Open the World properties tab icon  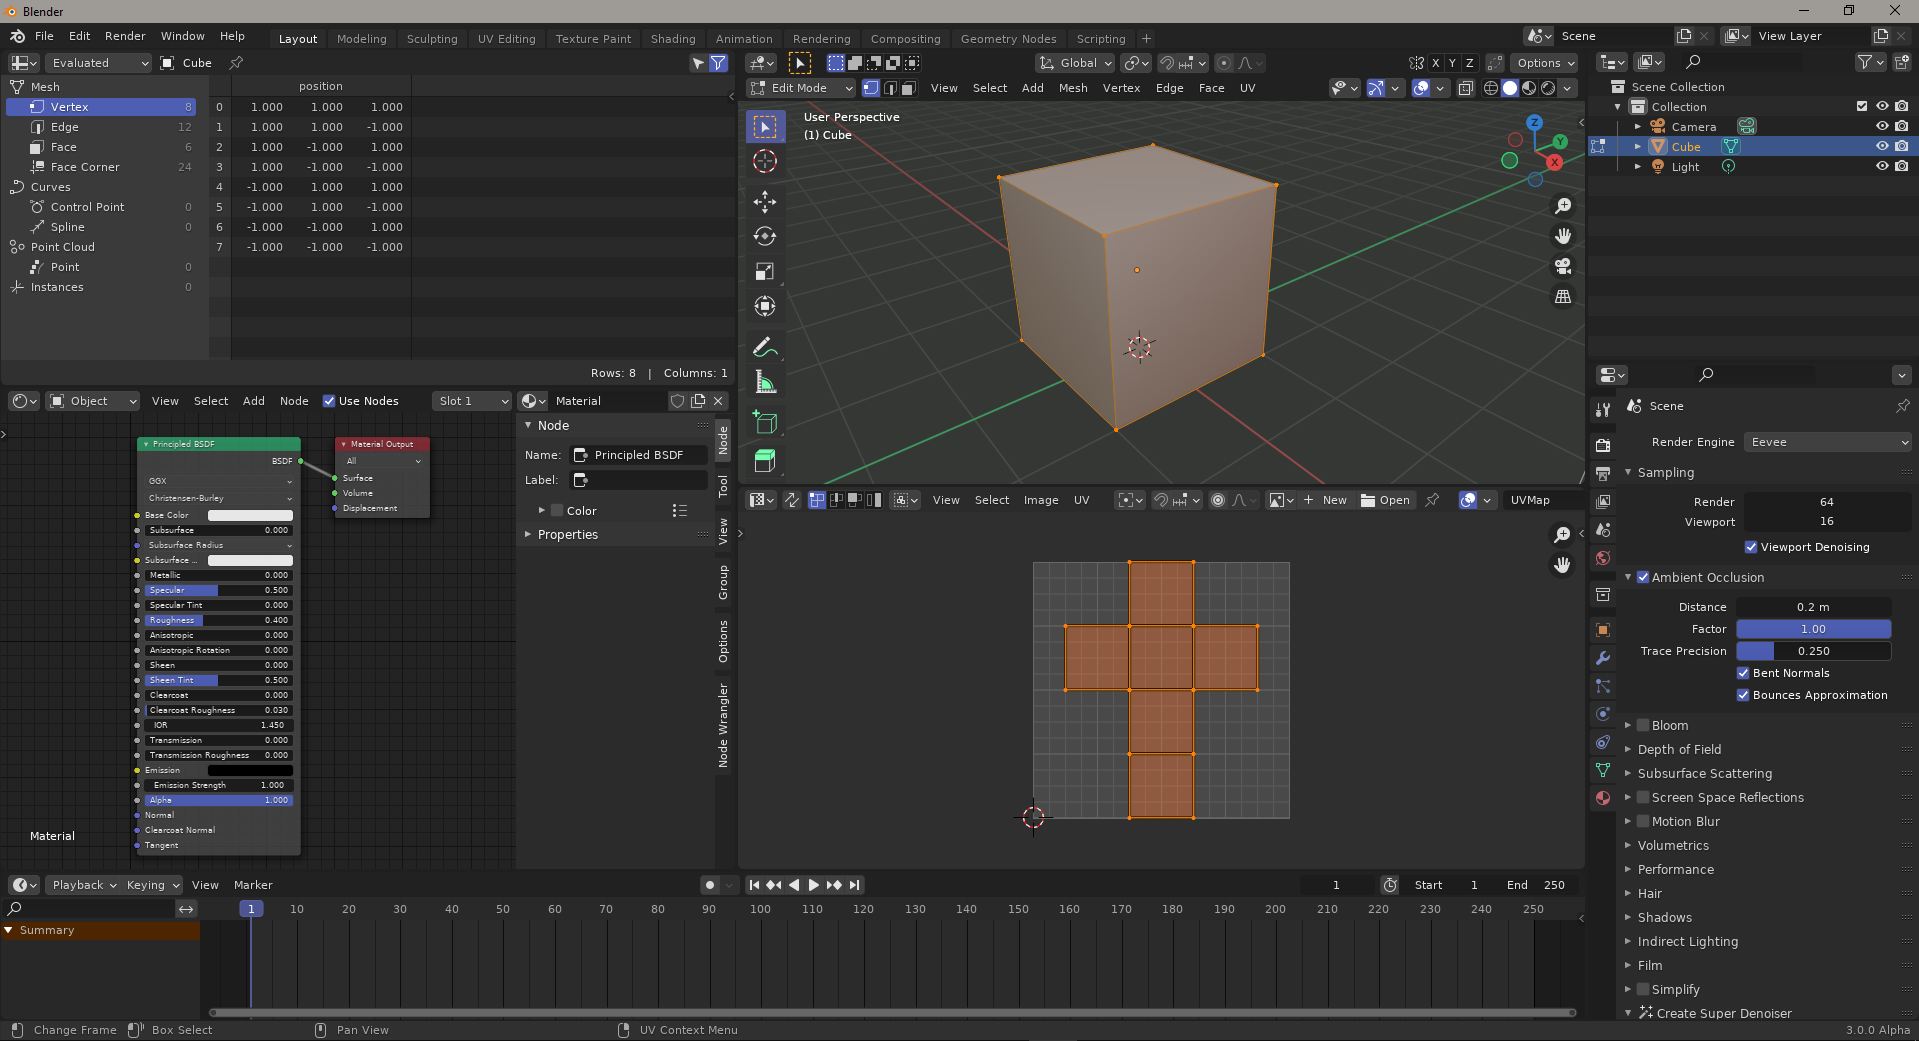coord(1603,558)
